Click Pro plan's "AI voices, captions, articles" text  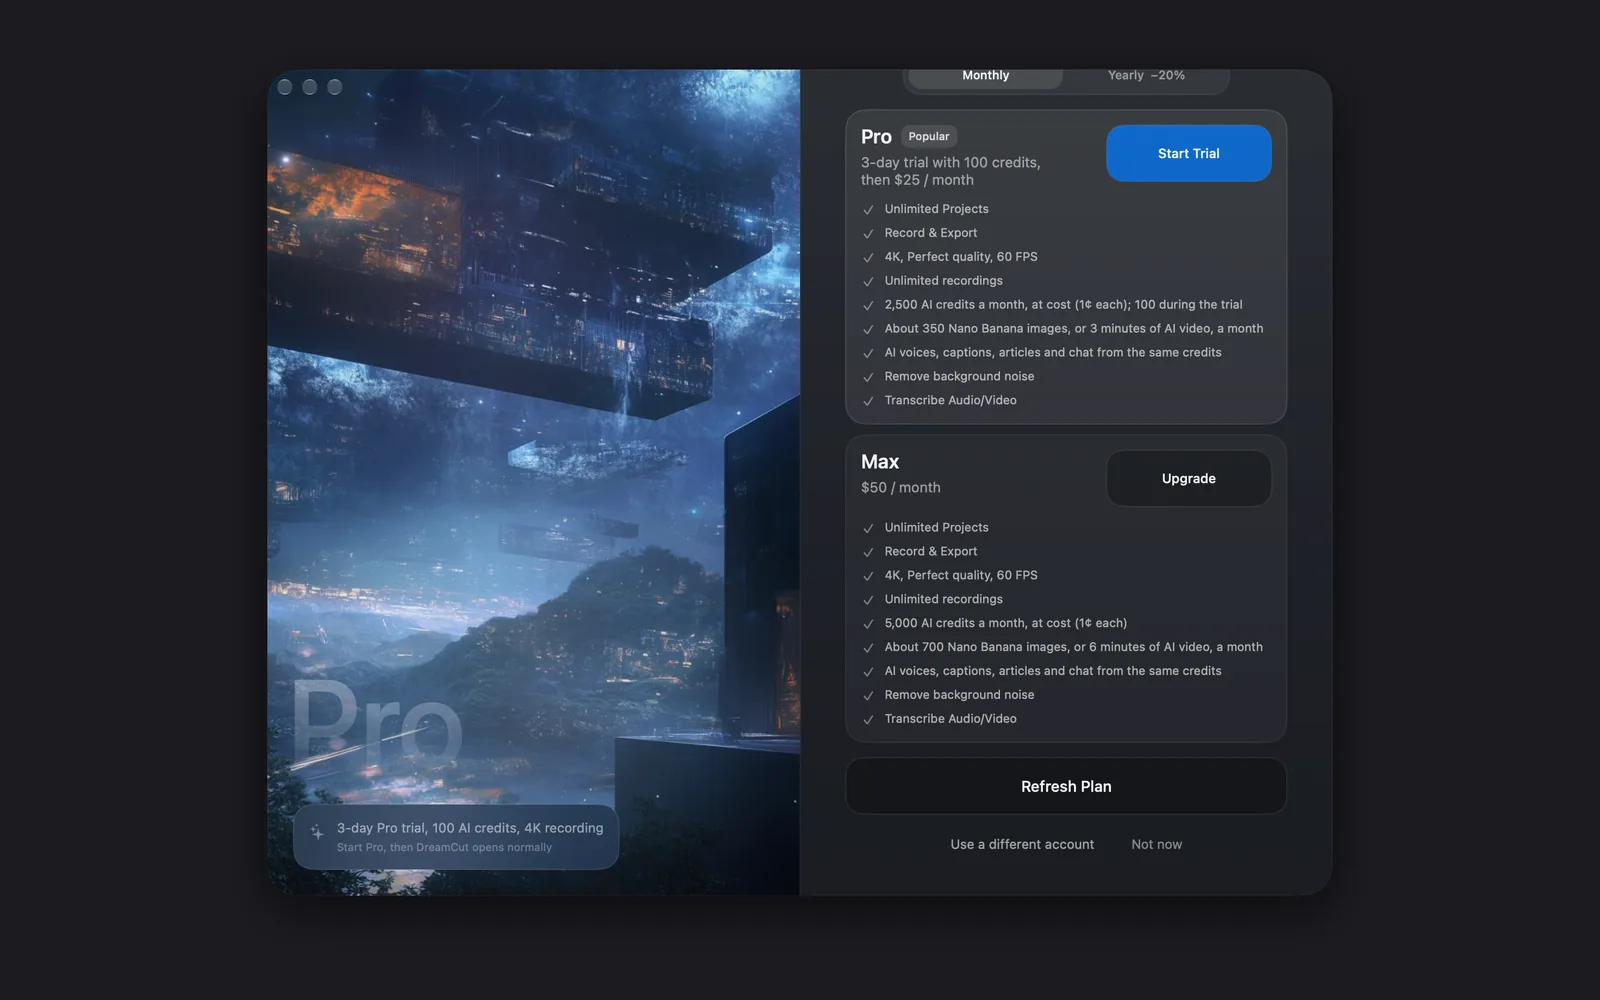(x=1053, y=352)
